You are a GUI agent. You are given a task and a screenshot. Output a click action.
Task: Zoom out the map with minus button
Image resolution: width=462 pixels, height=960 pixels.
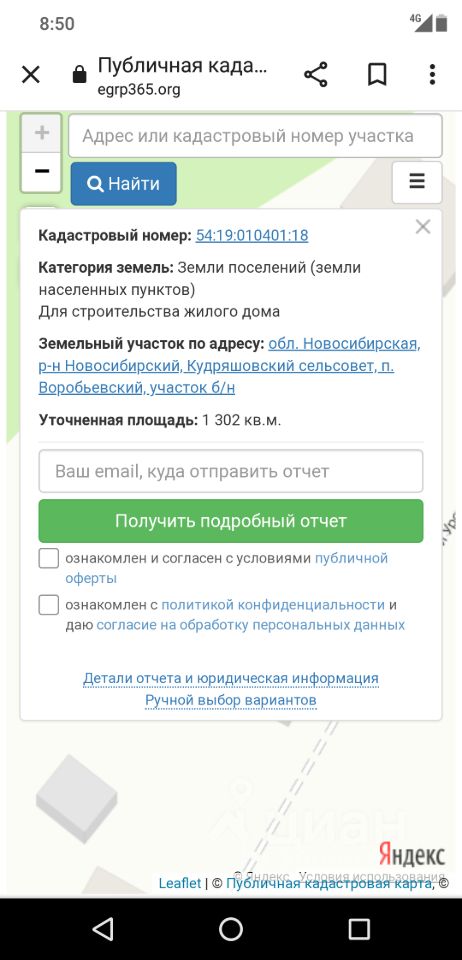[42, 171]
